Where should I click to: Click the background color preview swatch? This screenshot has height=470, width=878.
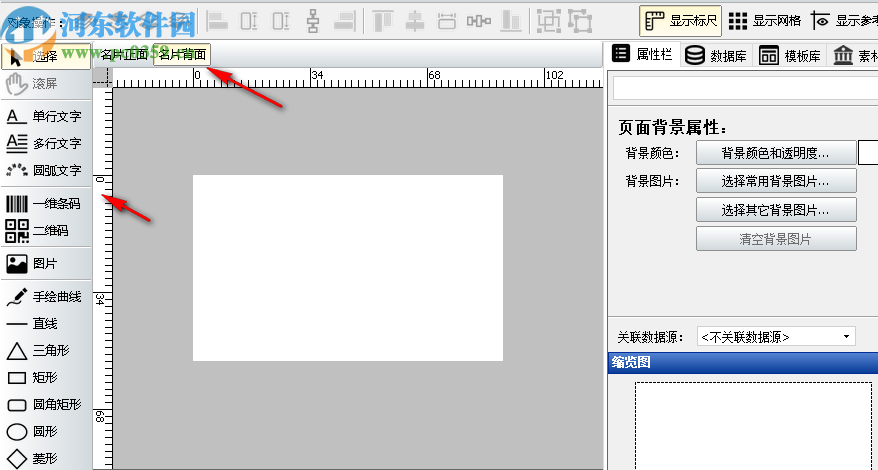pyautogui.click(x=868, y=153)
